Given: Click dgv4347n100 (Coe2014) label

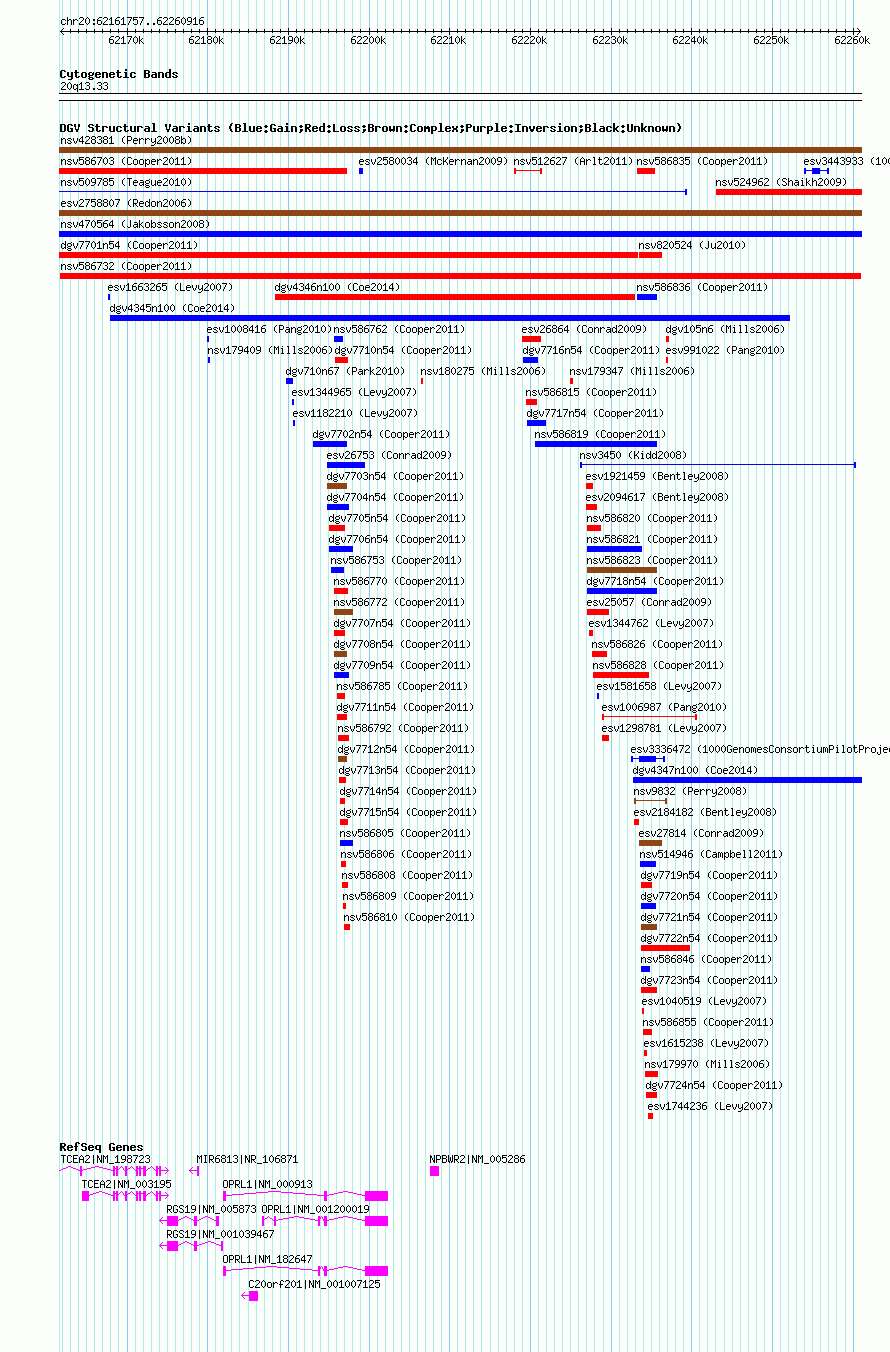Looking at the screenshot, I should tap(695, 770).
